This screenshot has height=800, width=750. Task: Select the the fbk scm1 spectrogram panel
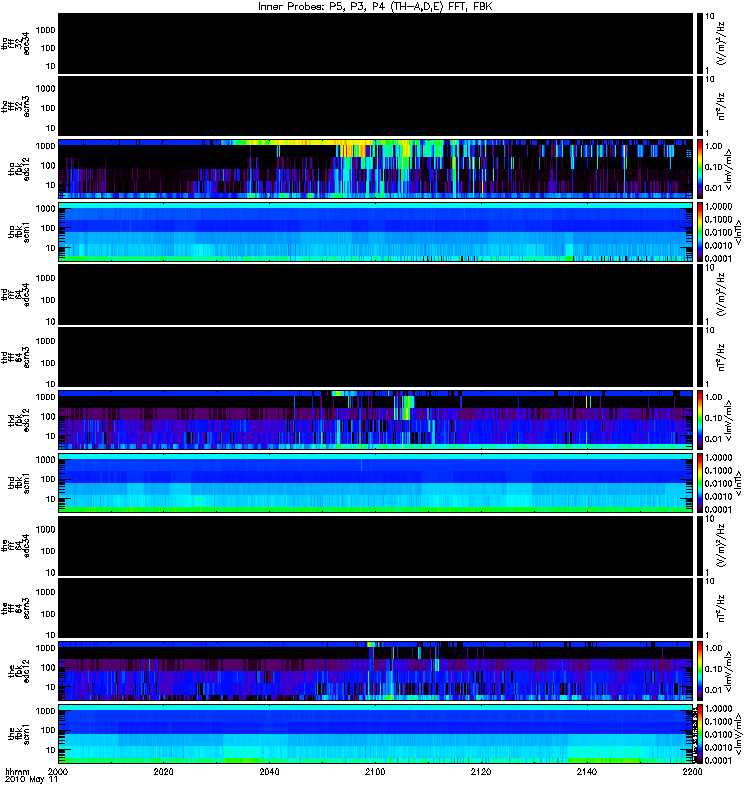coord(376,734)
